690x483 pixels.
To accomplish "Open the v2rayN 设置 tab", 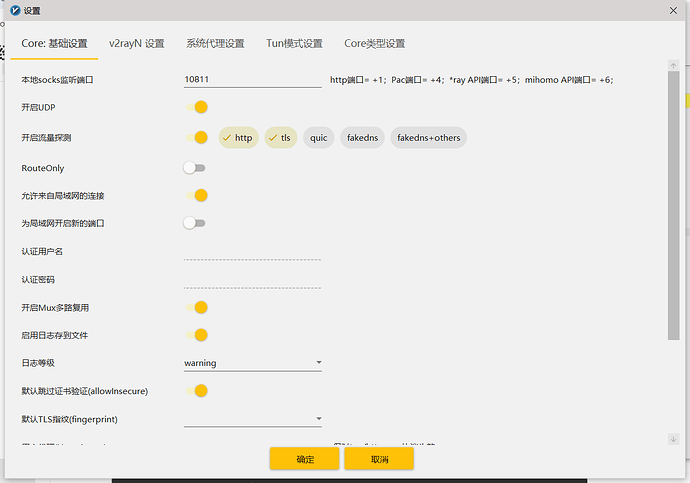I will tap(136, 44).
